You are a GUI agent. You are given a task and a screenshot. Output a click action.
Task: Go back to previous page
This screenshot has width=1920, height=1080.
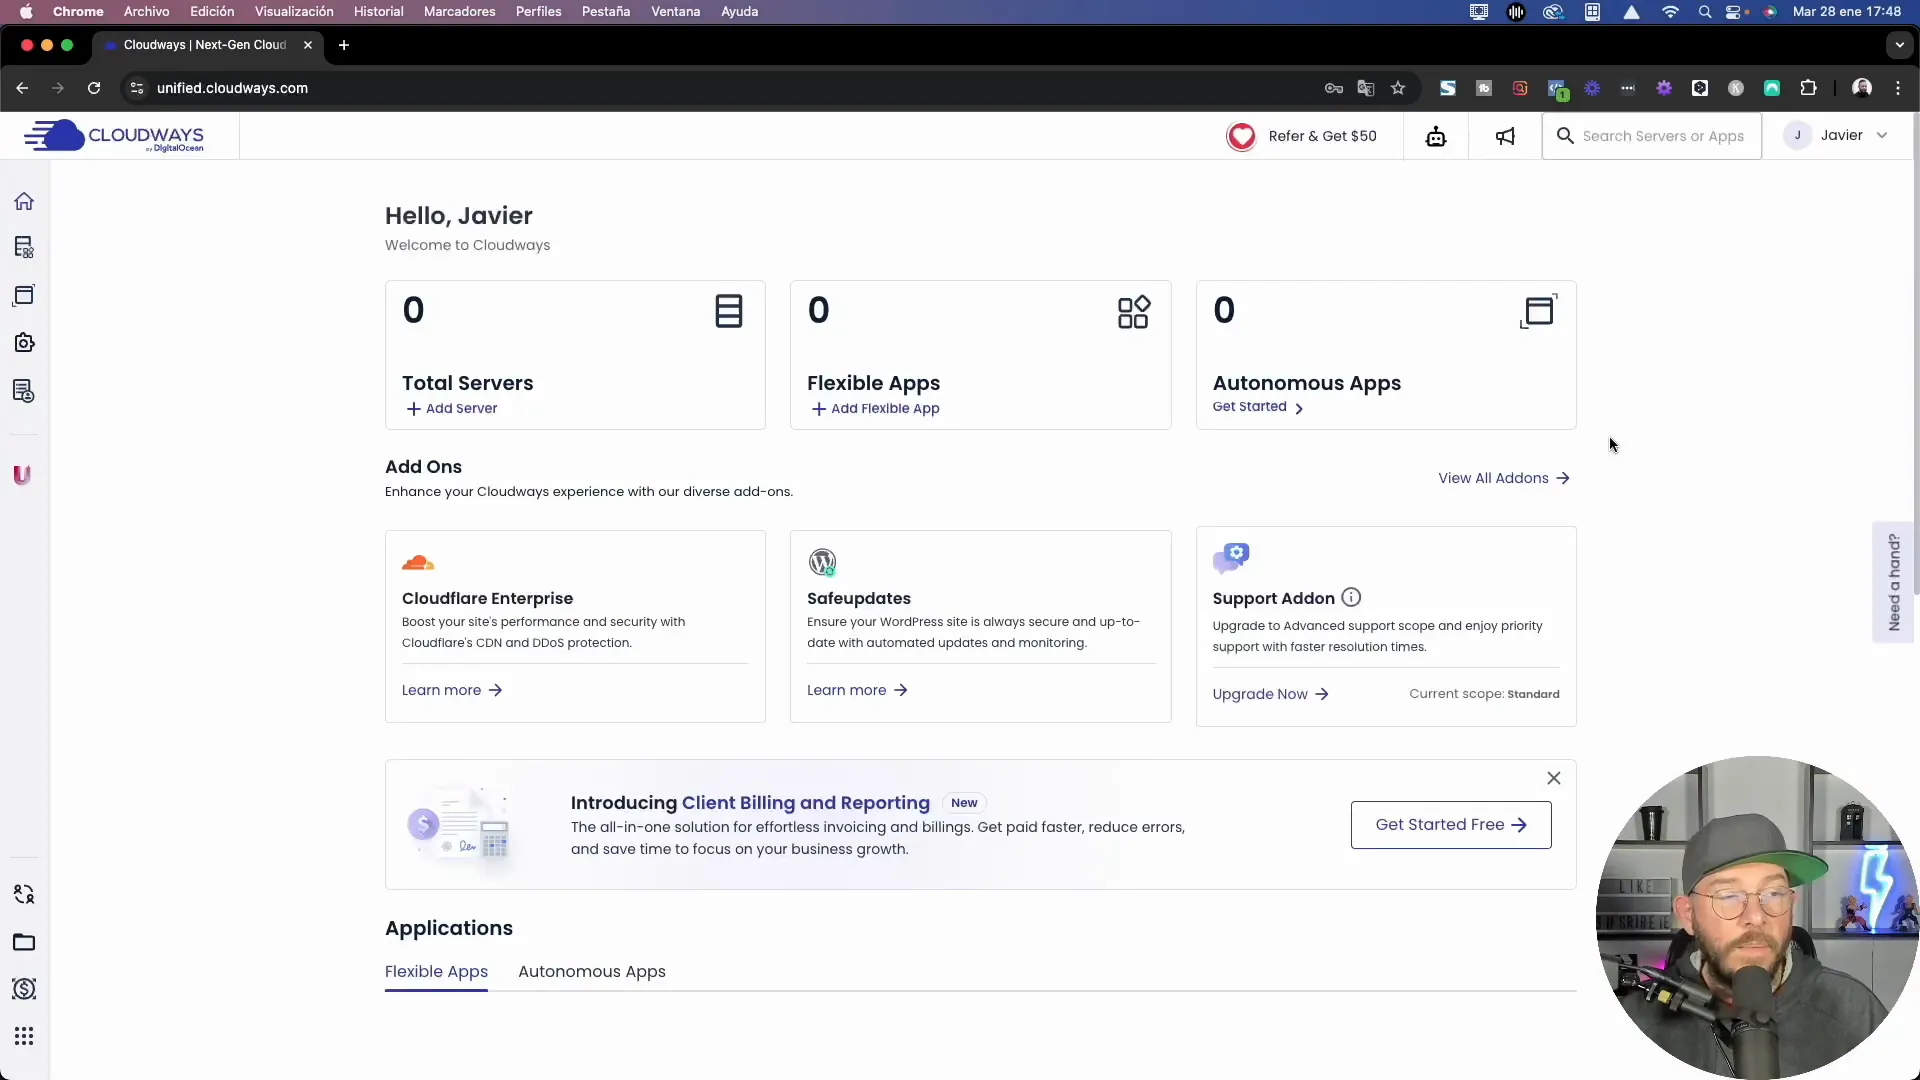pyautogui.click(x=22, y=88)
